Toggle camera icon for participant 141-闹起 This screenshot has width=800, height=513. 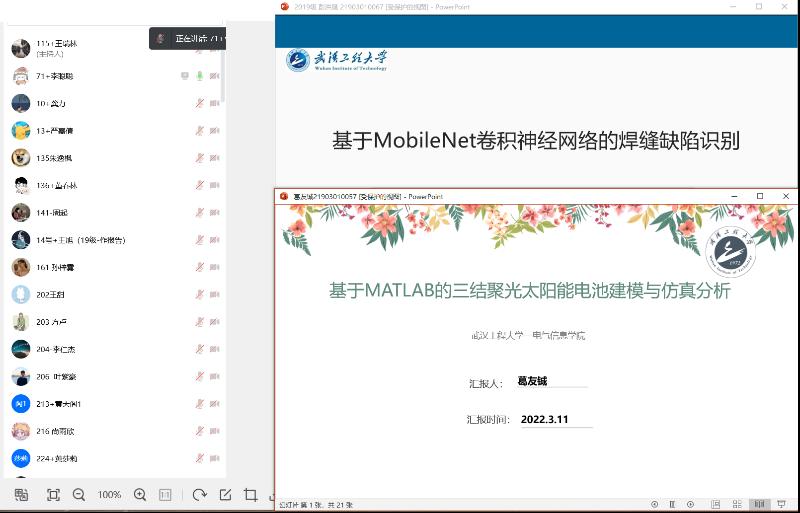(214, 212)
